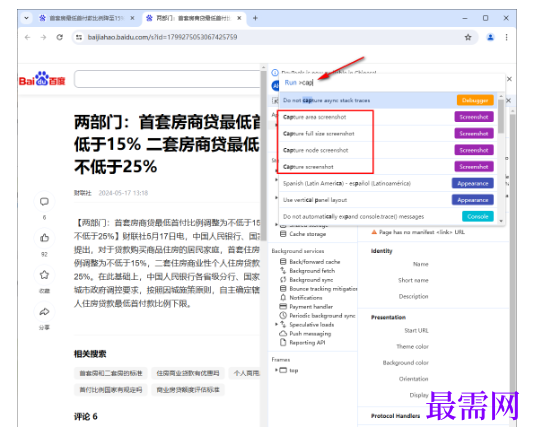Reload the page with refresh icon
Viewport: 538px width, 437px height.
60,37
